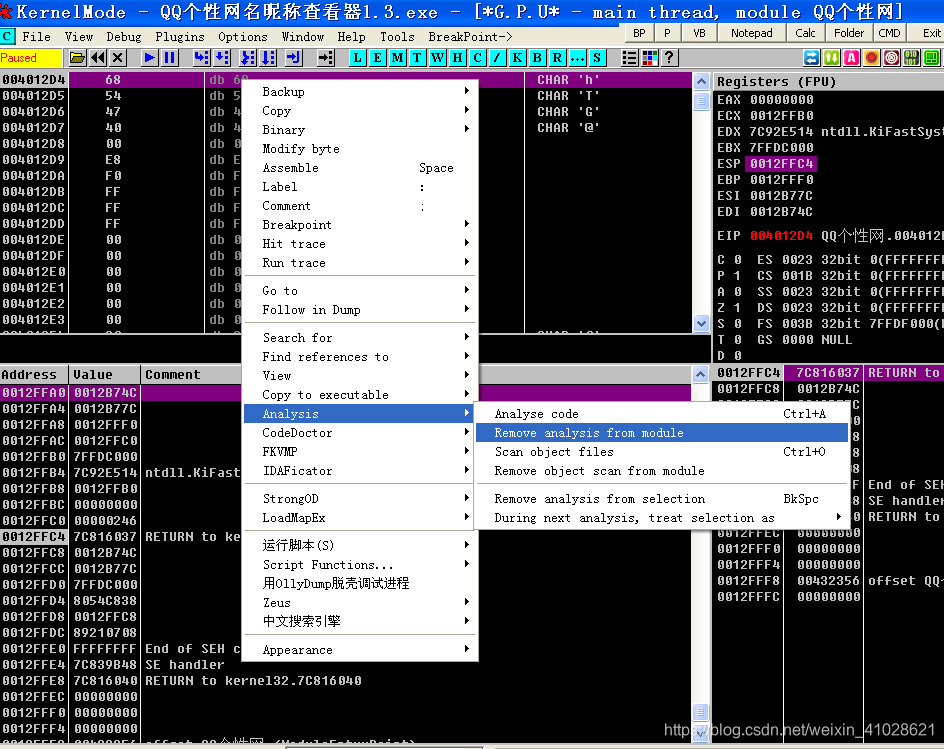The image size is (944, 749).
Task: Open Call stack with K icon
Action: pyautogui.click(x=517, y=58)
